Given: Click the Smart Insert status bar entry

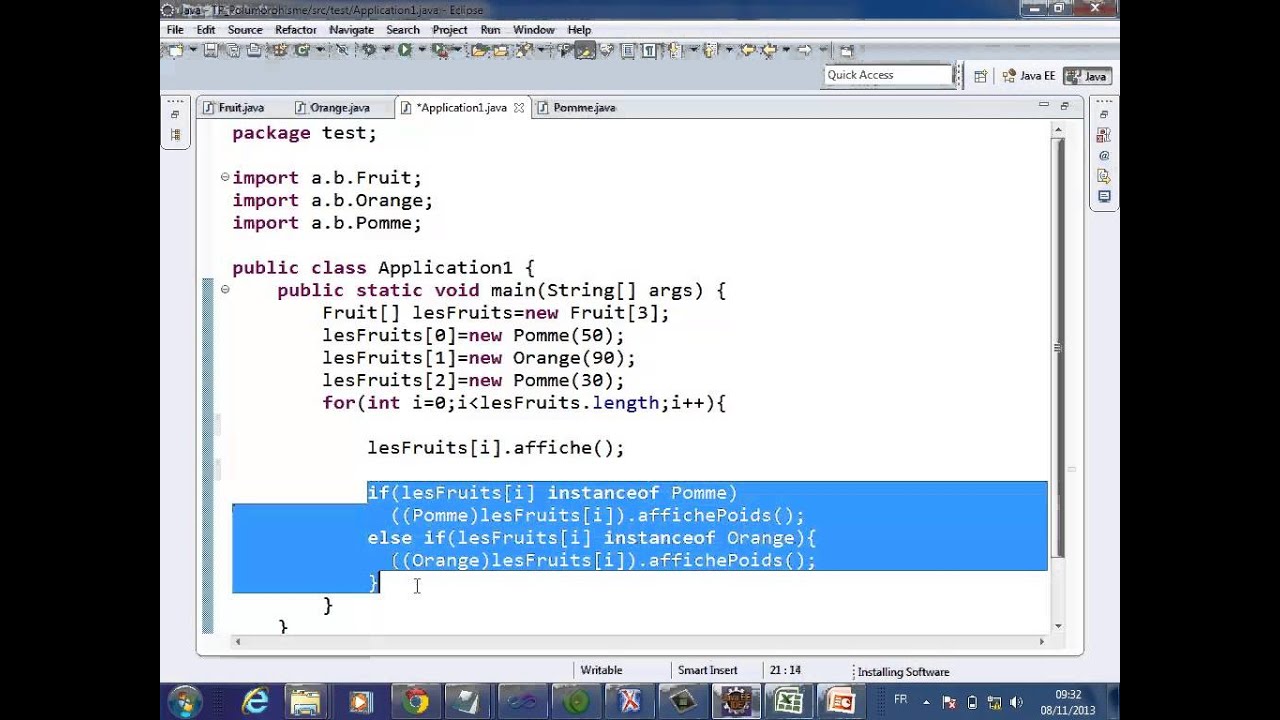Looking at the screenshot, I should pos(707,670).
